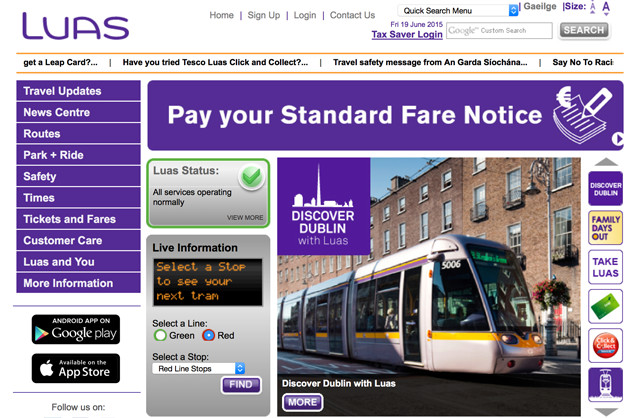Select the Green line radio button

coord(160,335)
